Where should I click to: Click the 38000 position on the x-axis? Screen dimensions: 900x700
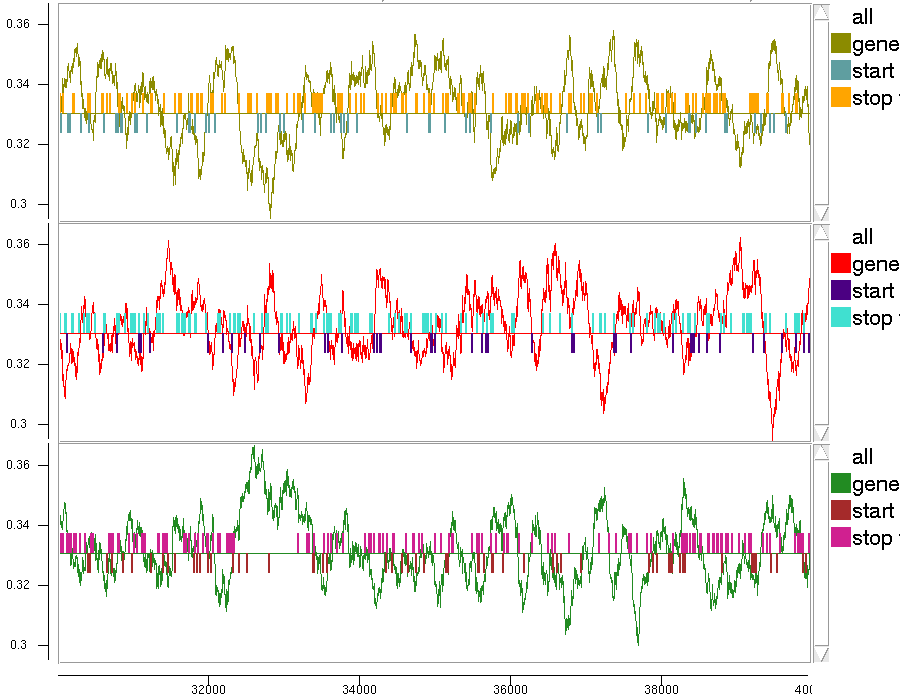pyautogui.click(x=661, y=689)
